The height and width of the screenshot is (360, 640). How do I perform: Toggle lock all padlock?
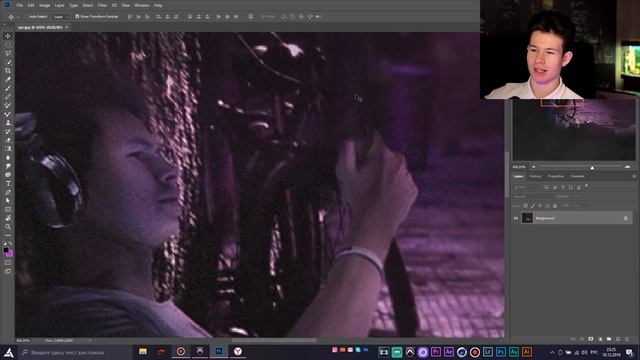[555, 206]
